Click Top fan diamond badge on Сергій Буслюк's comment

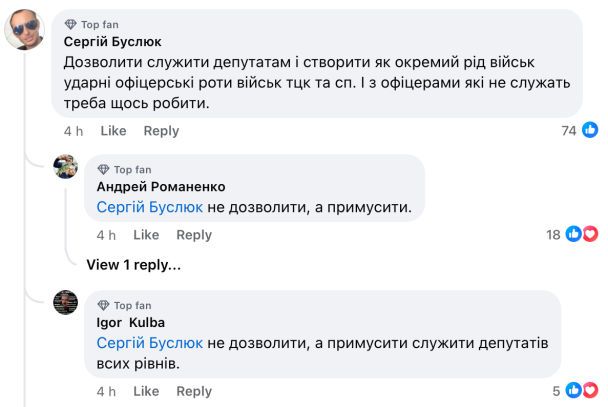click(x=69, y=23)
